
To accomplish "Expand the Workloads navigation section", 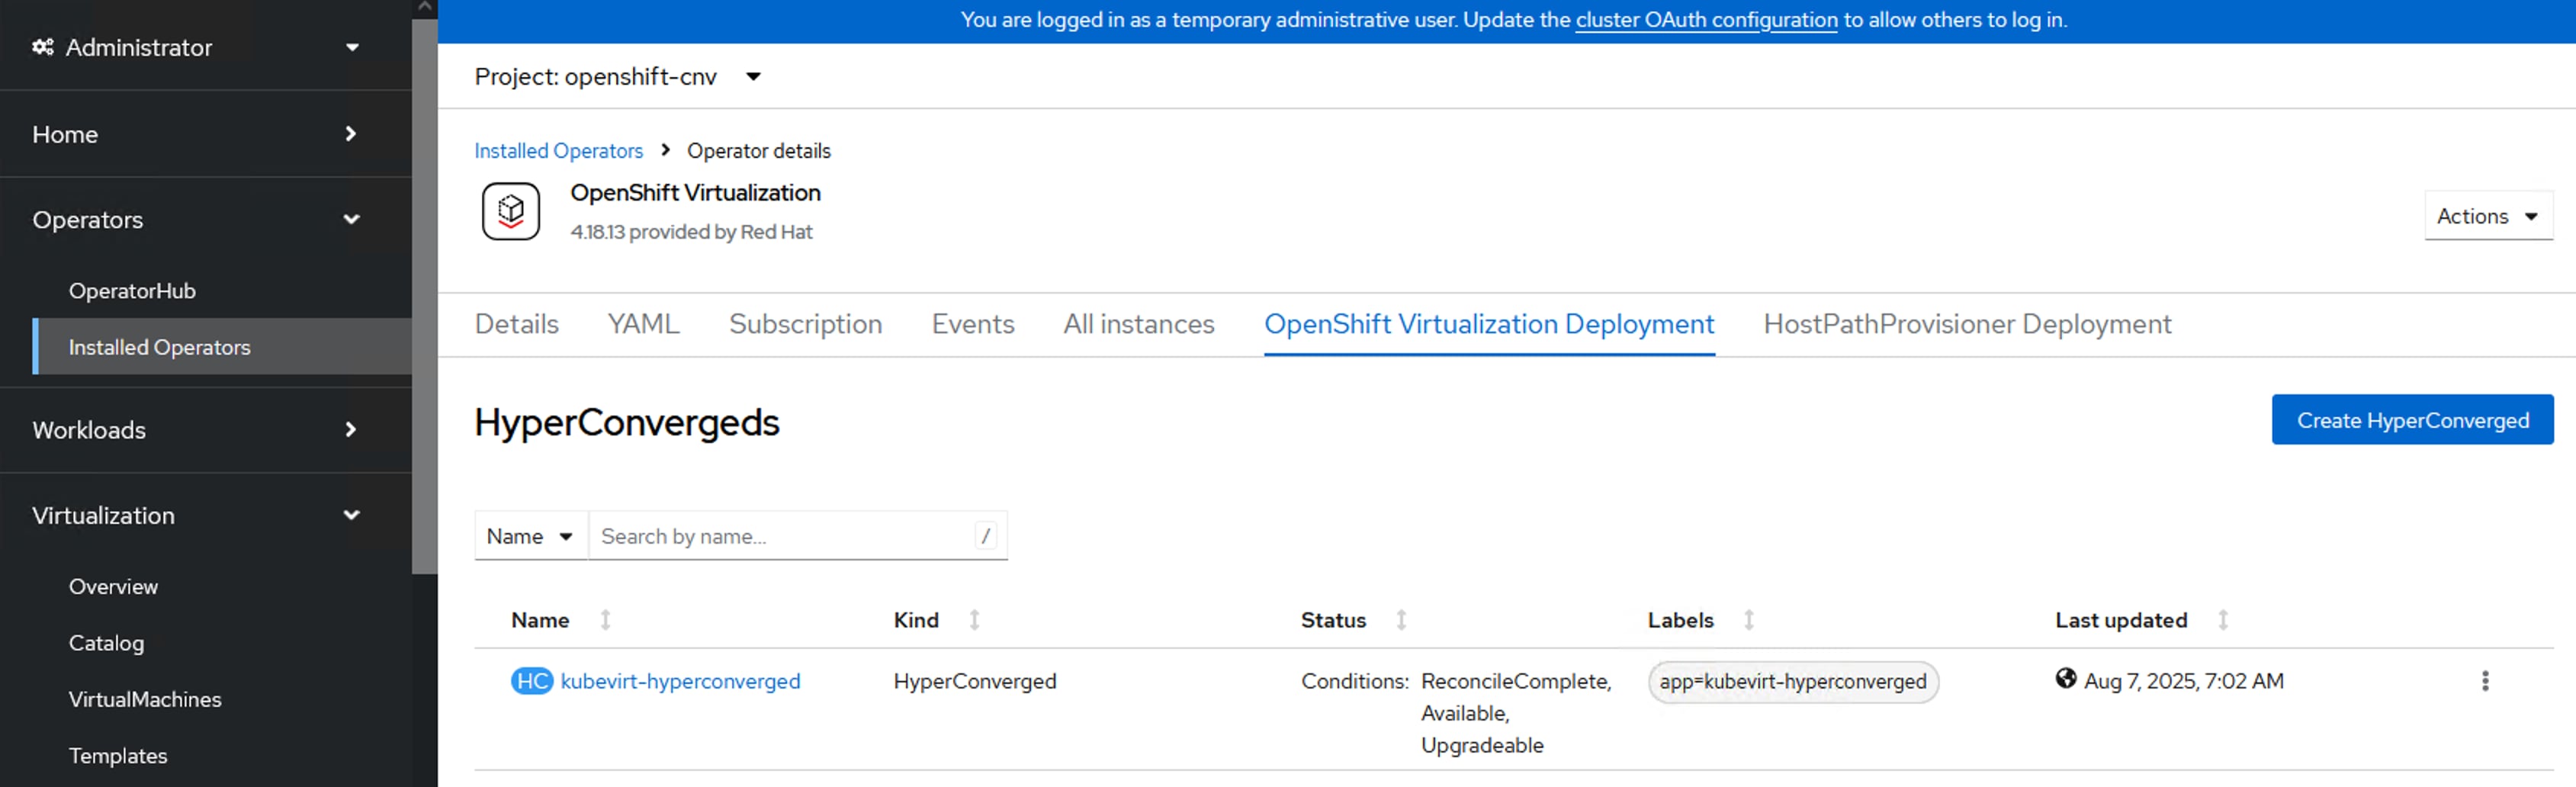I will tap(195, 430).
